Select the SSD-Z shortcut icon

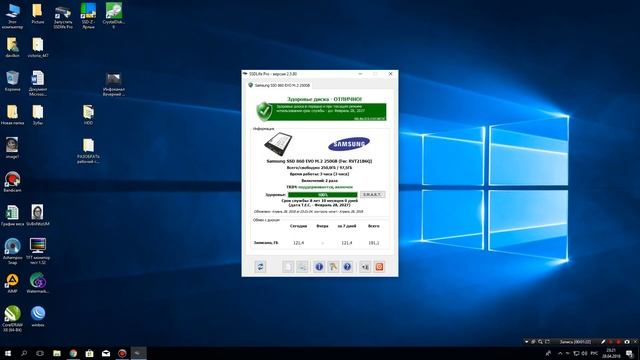click(88, 16)
